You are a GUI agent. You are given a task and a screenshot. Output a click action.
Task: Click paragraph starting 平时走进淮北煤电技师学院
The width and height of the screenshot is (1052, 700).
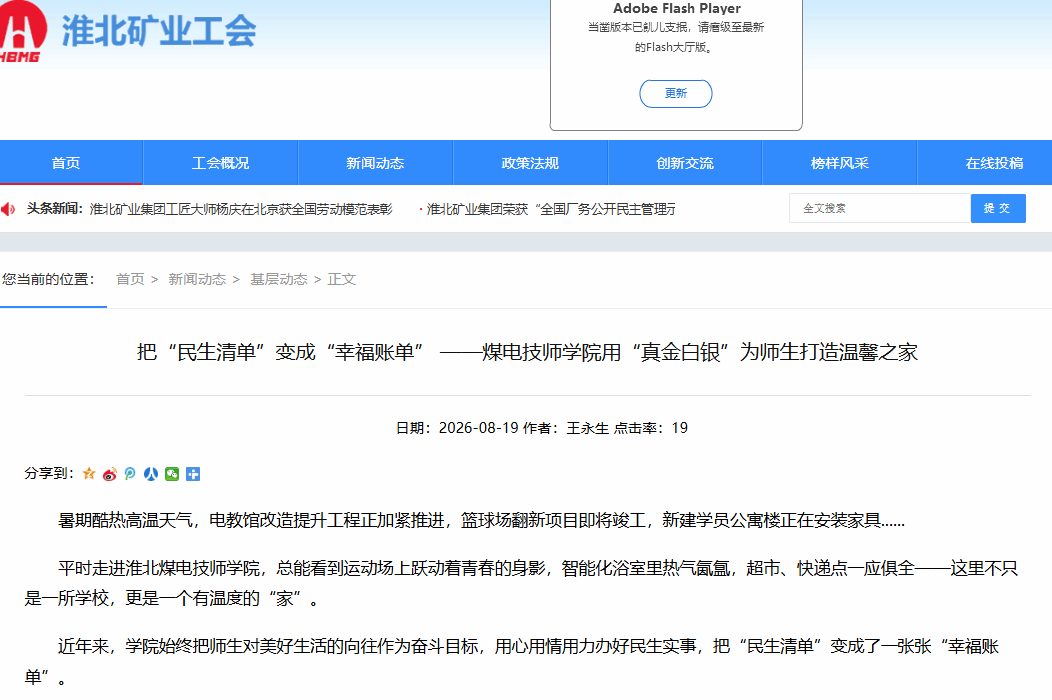(x=521, y=583)
